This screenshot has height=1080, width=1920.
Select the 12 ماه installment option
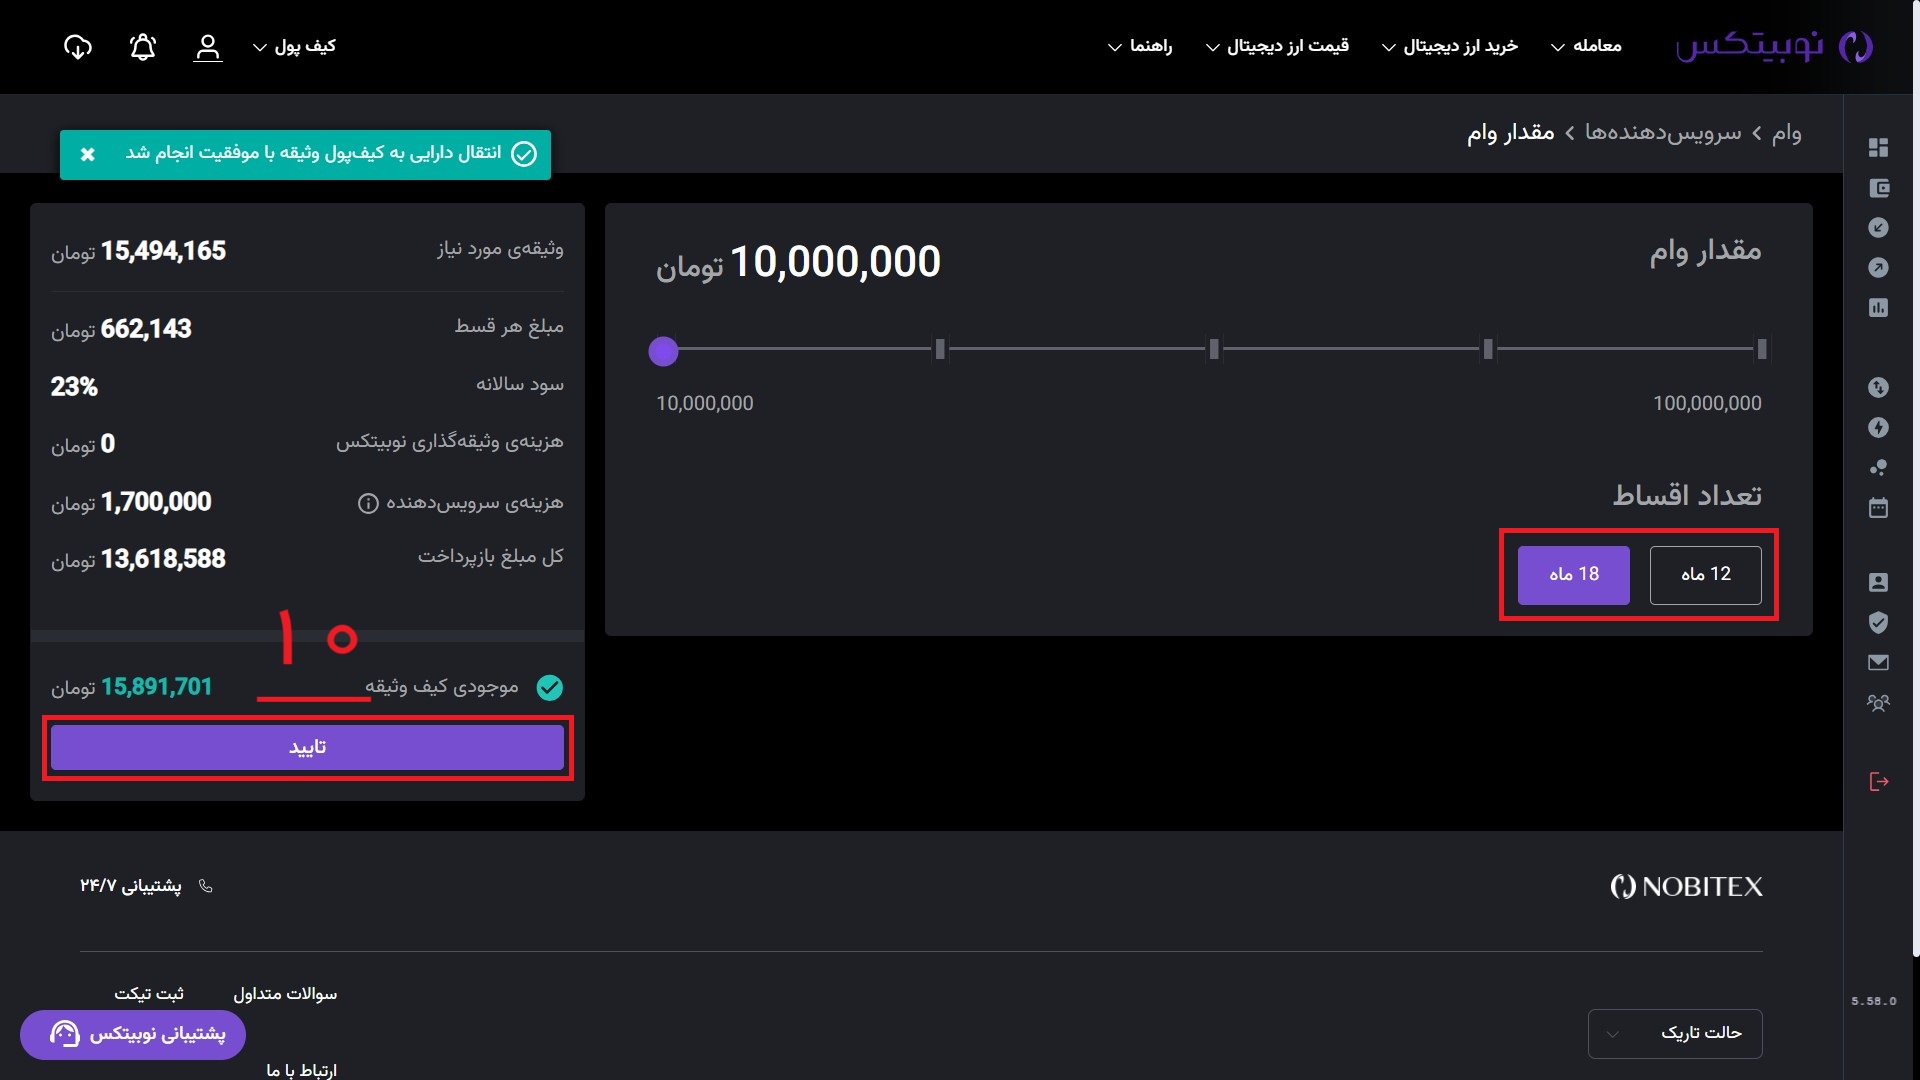tap(1705, 575)
